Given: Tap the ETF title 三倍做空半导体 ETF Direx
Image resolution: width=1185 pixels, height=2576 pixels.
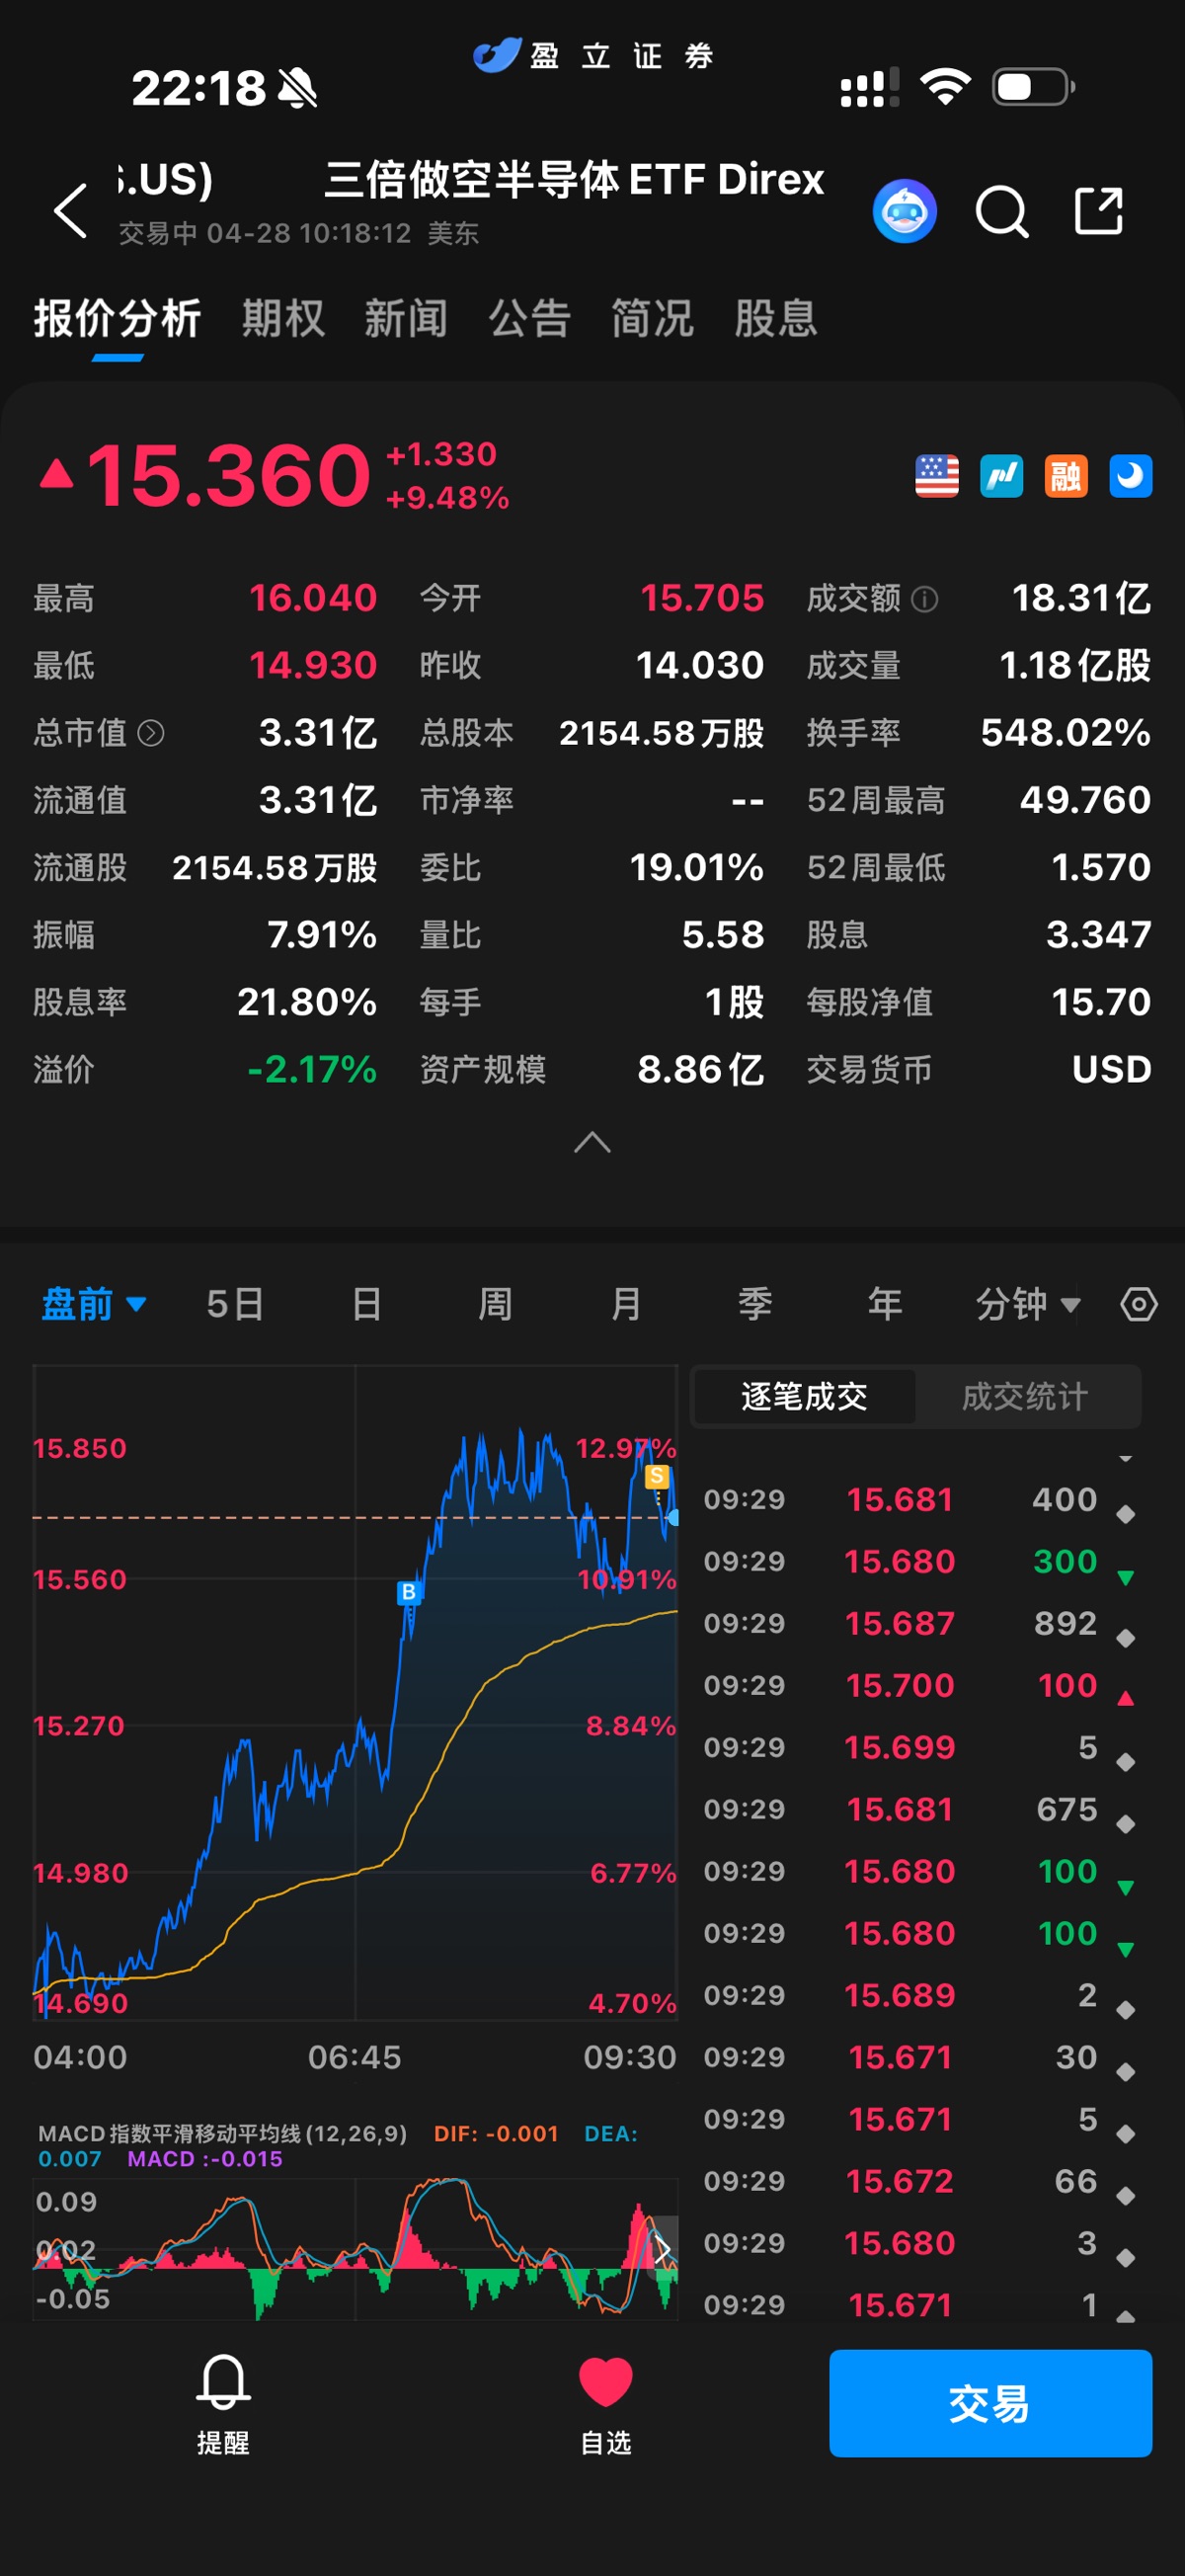Looking at the screenshot, I should pos(574,180).
